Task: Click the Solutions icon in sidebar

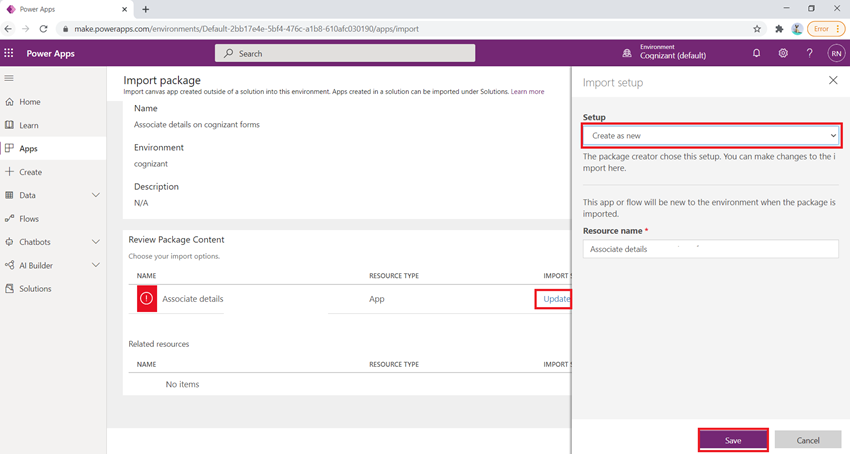Action: point(9,289)
